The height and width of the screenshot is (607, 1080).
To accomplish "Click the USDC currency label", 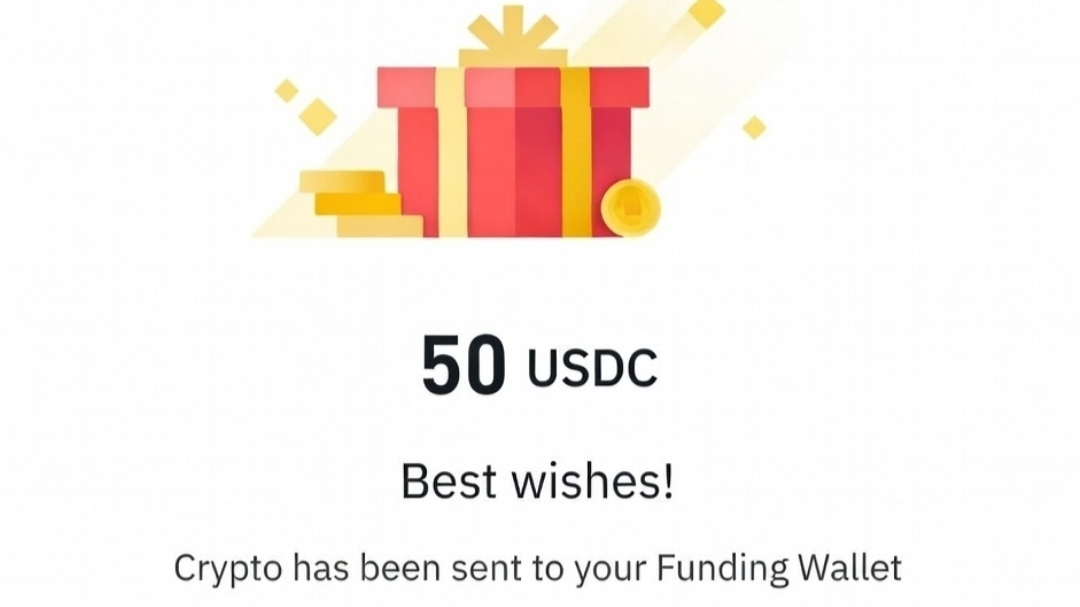I will 592,369.
